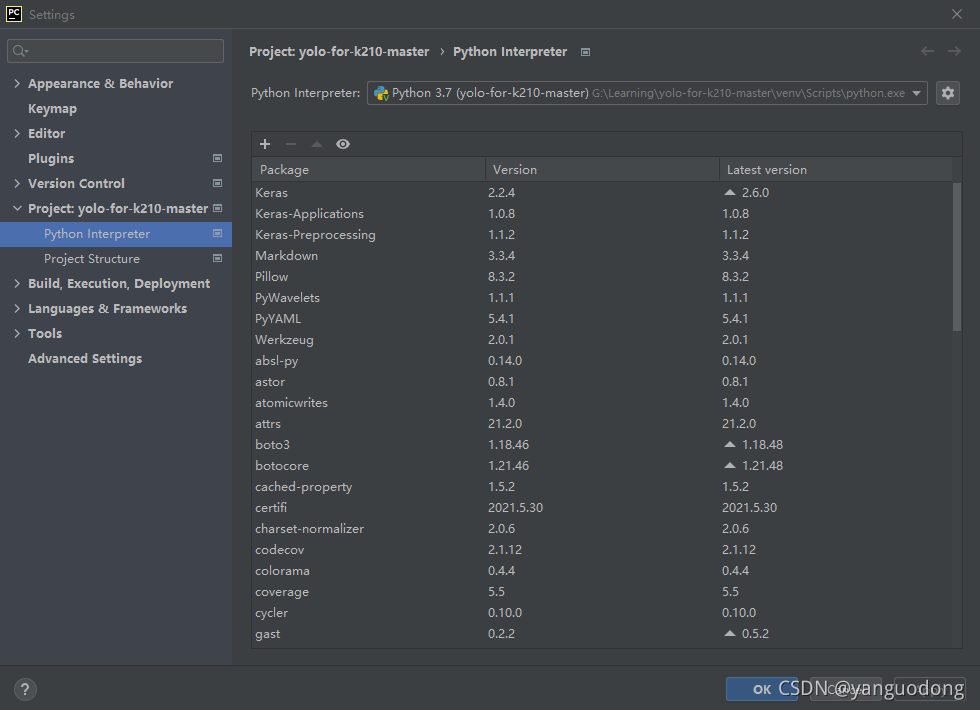Click the upgrade package arrow icon
This screenshot has height=710, width=980.
[x=317, y=144]
